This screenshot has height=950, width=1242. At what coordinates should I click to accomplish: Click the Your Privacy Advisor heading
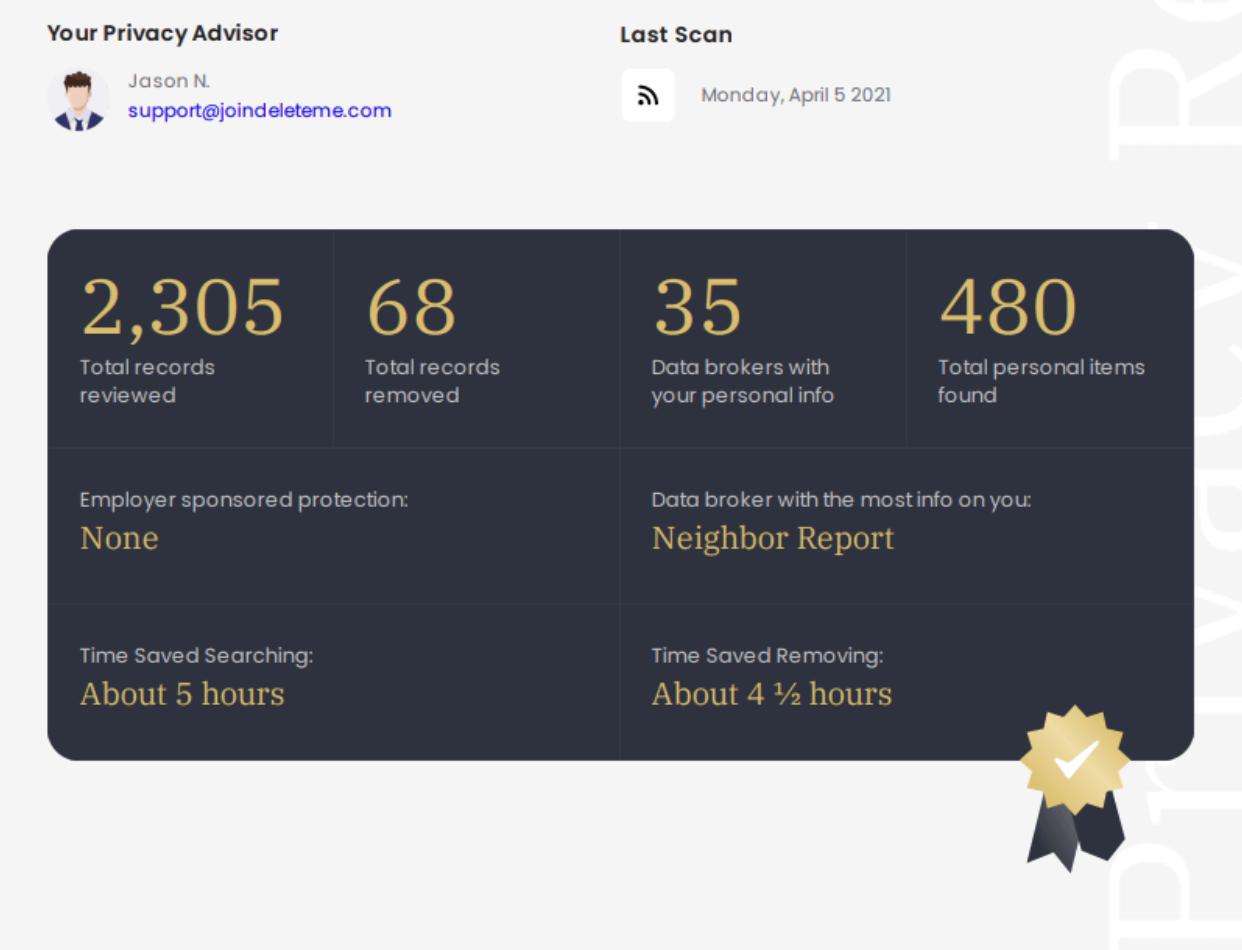162,33
